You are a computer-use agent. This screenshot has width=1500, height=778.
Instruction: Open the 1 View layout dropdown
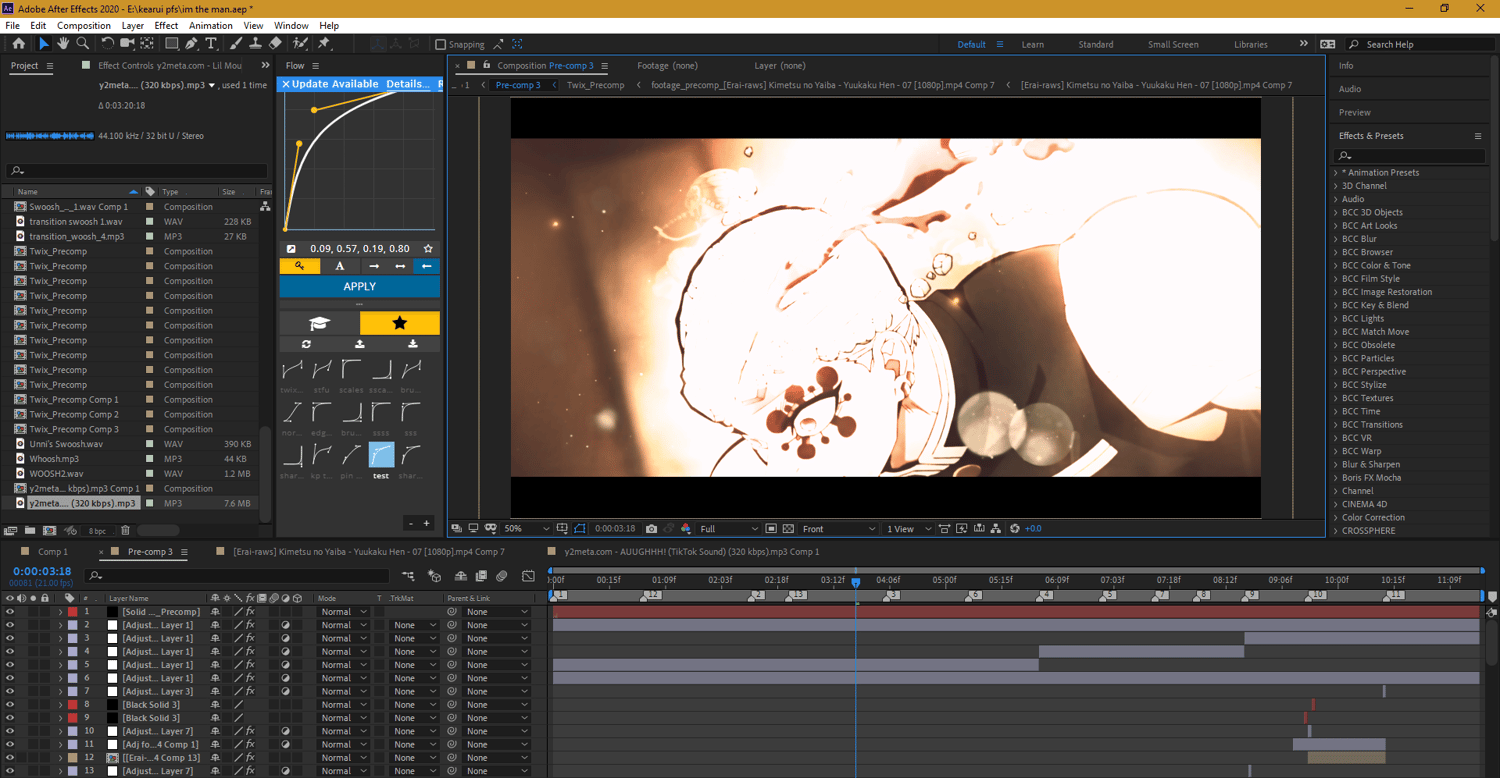click(909, 529)
